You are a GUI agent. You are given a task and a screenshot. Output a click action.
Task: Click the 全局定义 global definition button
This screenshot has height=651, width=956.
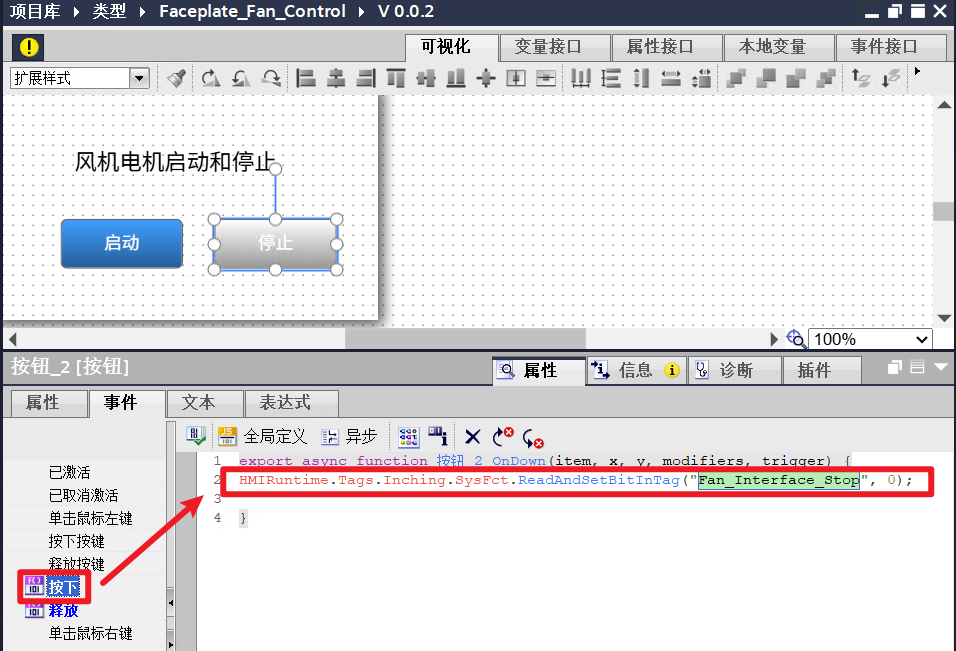click(263, 436)
